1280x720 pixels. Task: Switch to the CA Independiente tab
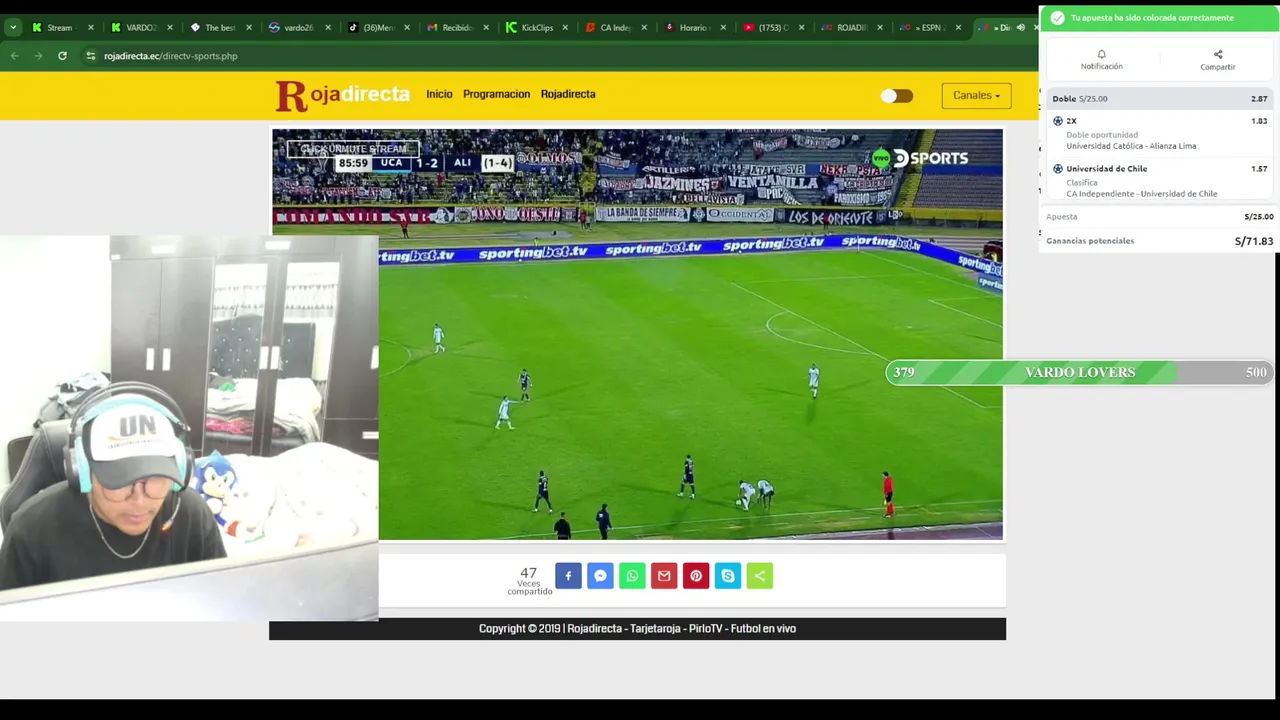click(x=615, y=28)
